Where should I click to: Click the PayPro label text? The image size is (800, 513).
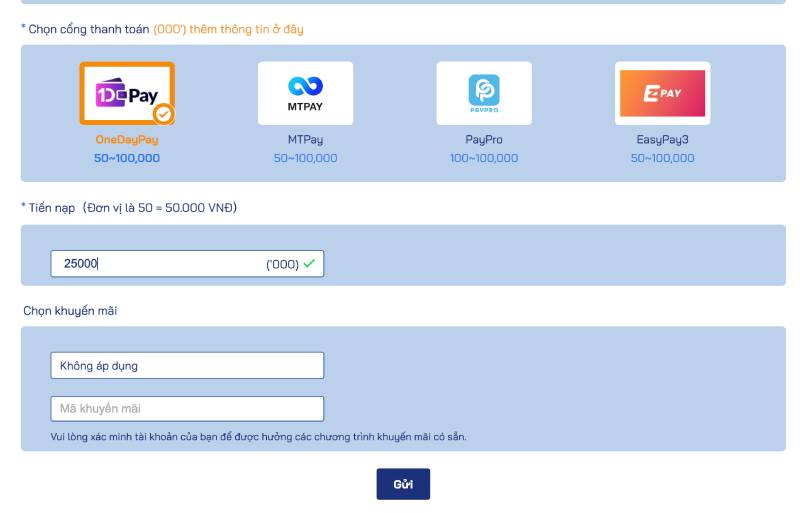(484, 139)
